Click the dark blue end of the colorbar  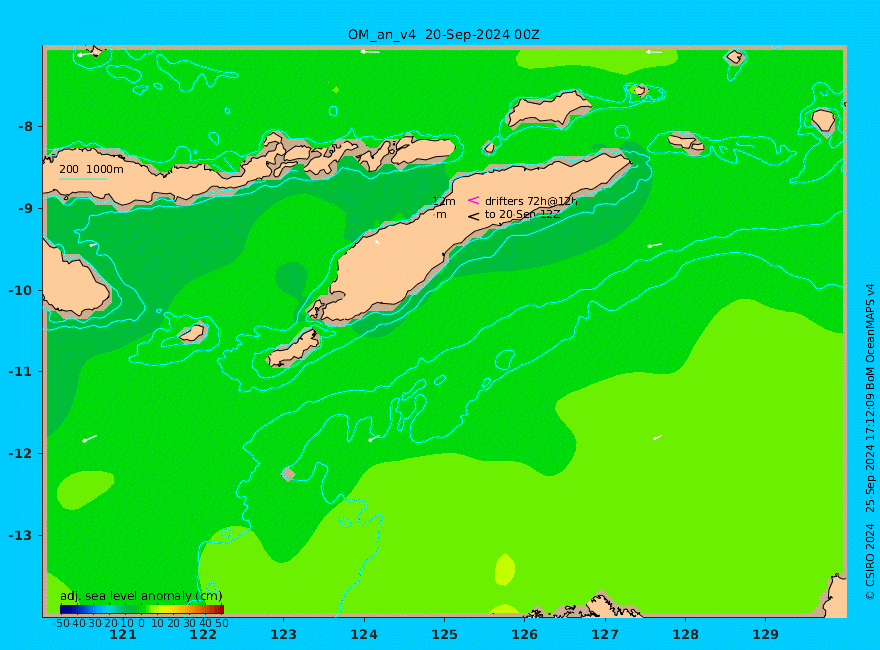pos(63,610)
